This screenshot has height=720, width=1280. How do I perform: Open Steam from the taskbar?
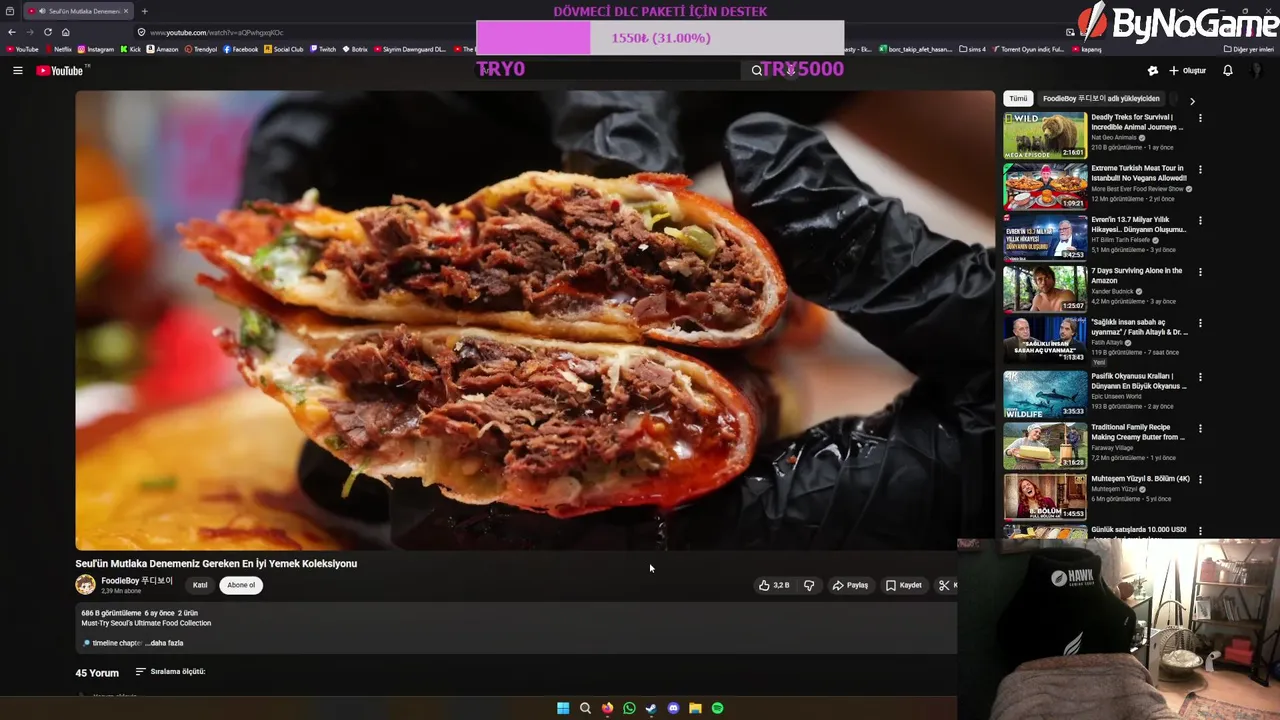pyautogui.click(x=651, y=708)
